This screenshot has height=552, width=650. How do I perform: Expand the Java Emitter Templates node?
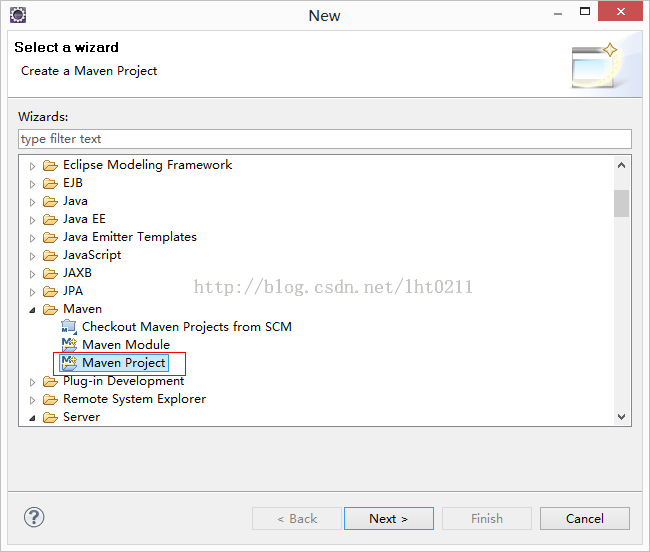(x=32, y=238)
